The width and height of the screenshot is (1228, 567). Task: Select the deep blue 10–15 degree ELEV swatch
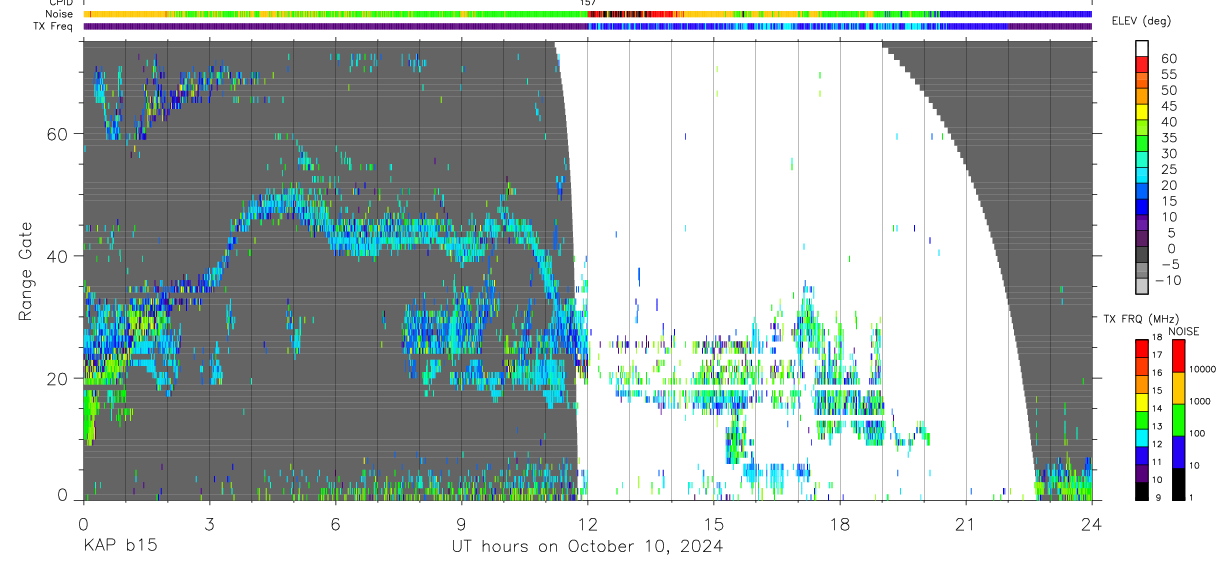pos(1142,208)
